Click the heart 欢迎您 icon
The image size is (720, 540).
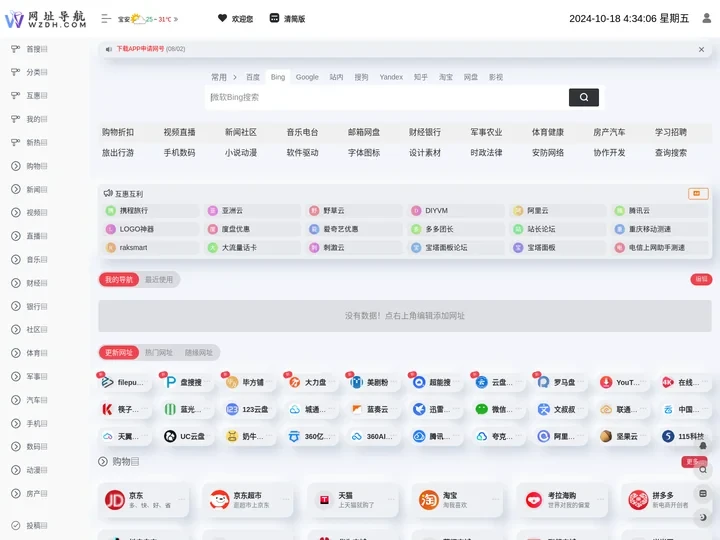(235, 18)
